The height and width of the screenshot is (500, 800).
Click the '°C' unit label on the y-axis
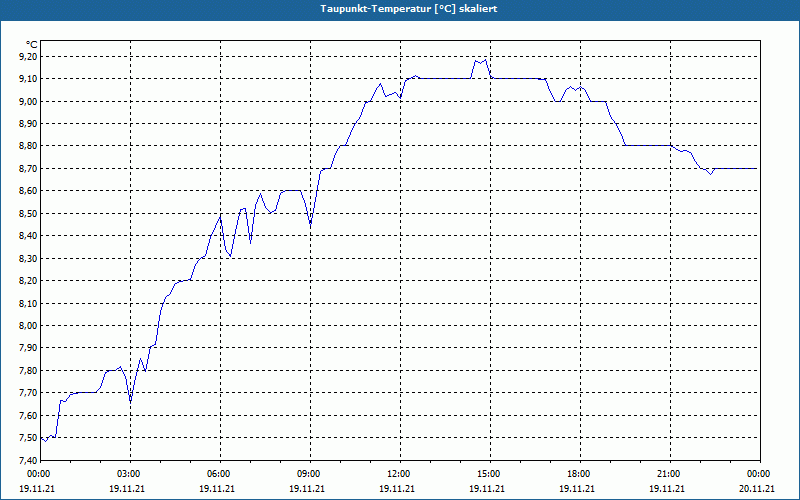32,45
